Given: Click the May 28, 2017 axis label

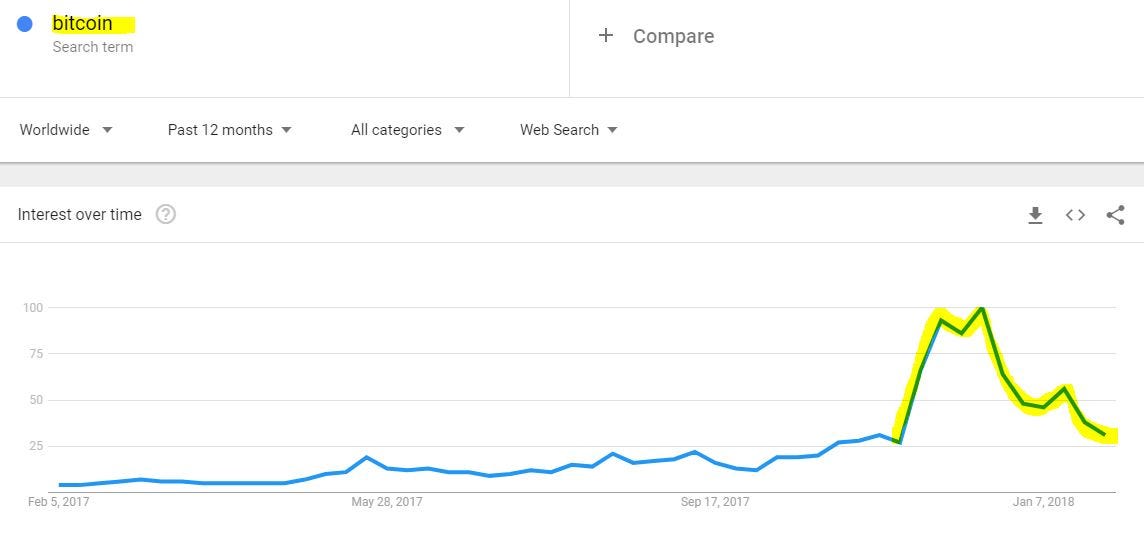Looking at the screenshot, I should pyautogui.click(x=386, y=502).
